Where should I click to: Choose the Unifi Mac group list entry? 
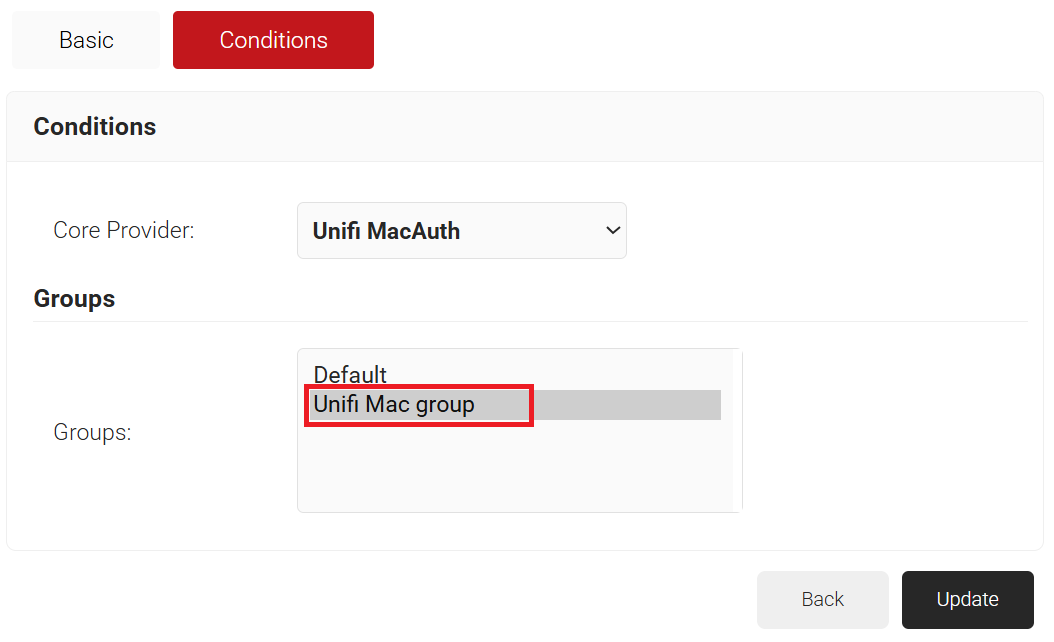click(394, 405)
